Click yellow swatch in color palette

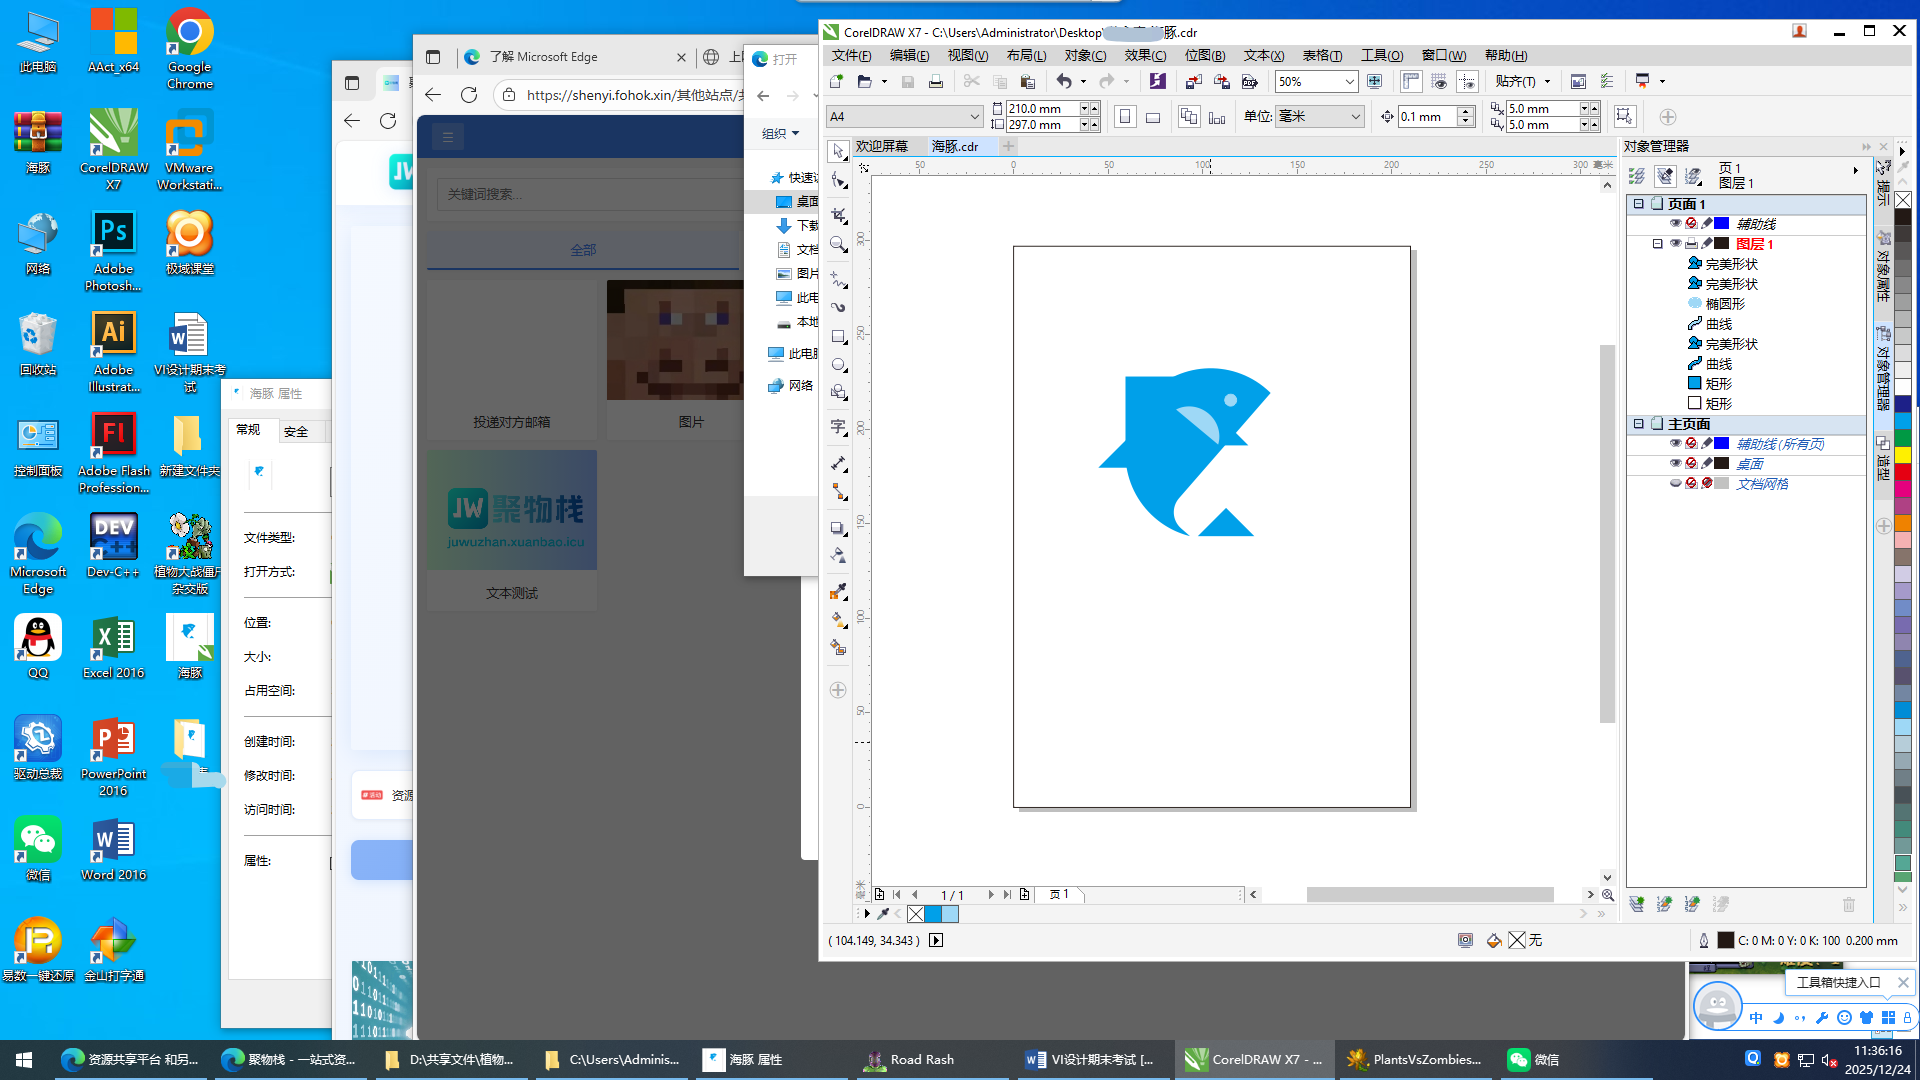(1903, 455)
